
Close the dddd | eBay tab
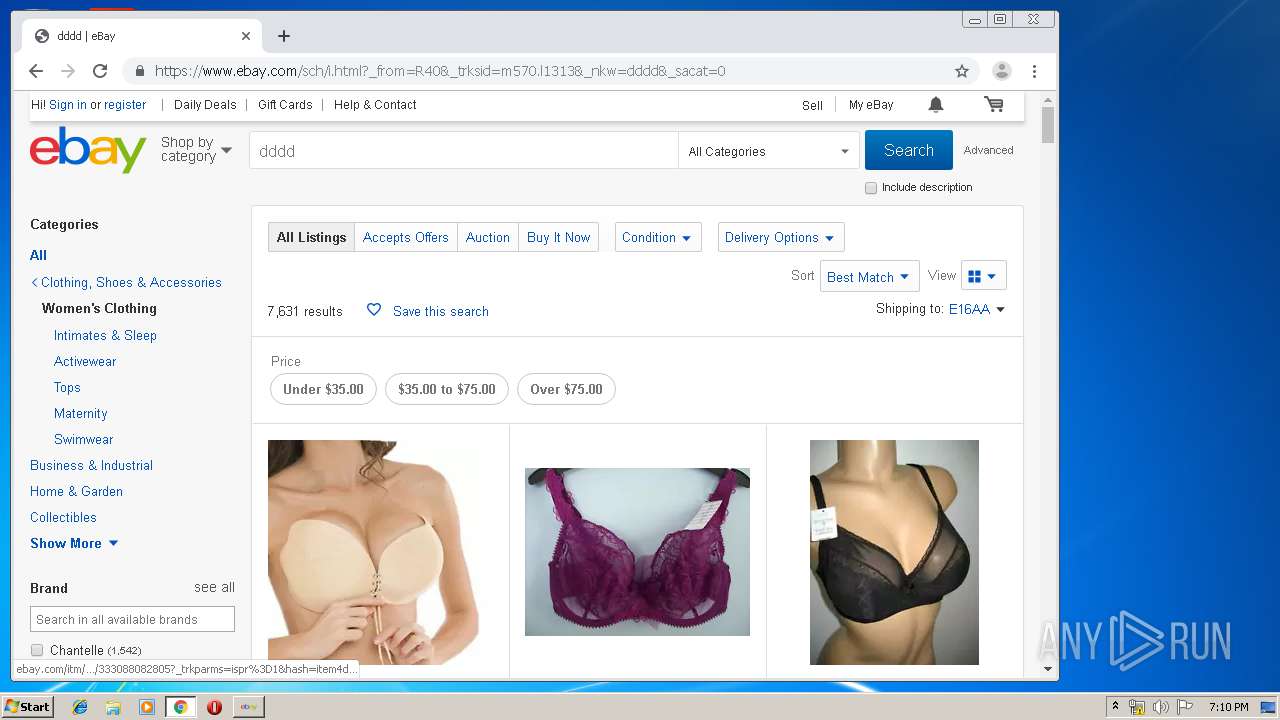246,36
